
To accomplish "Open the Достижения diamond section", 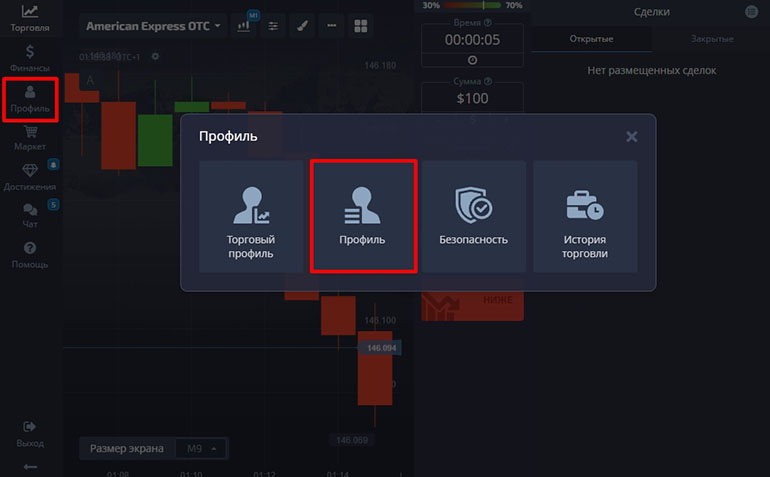I will click(x=29, y=177).
